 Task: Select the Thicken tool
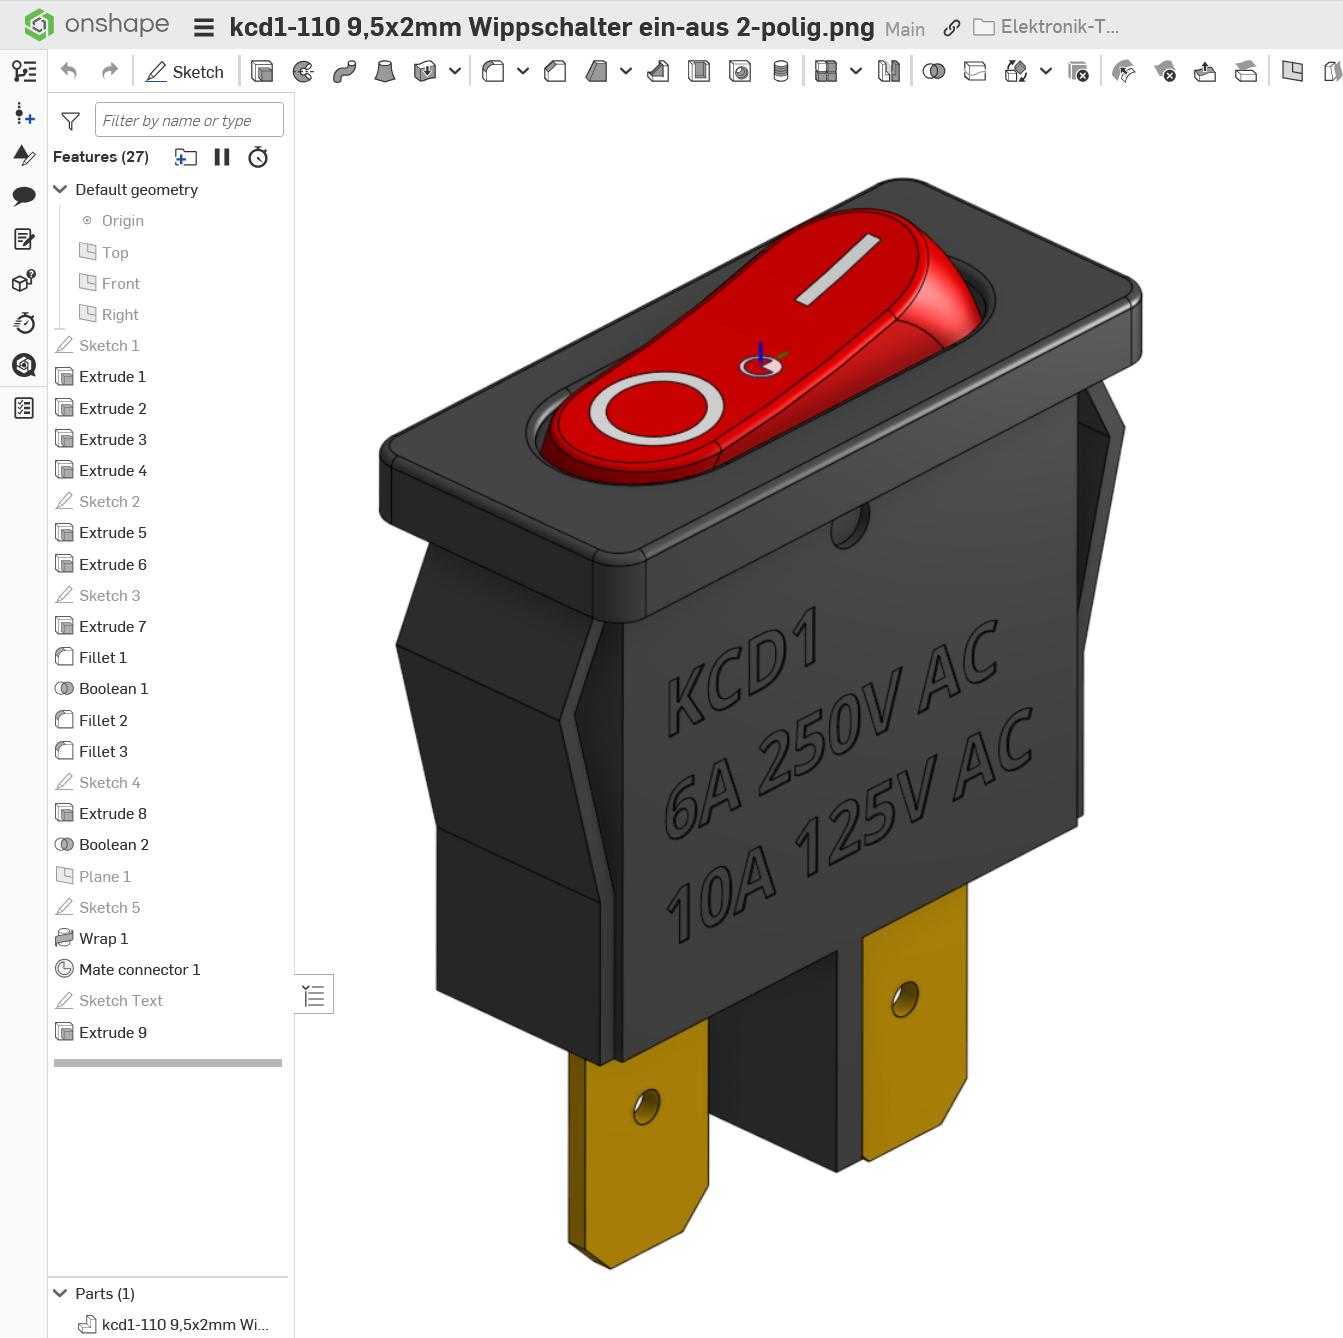(425, 71)
